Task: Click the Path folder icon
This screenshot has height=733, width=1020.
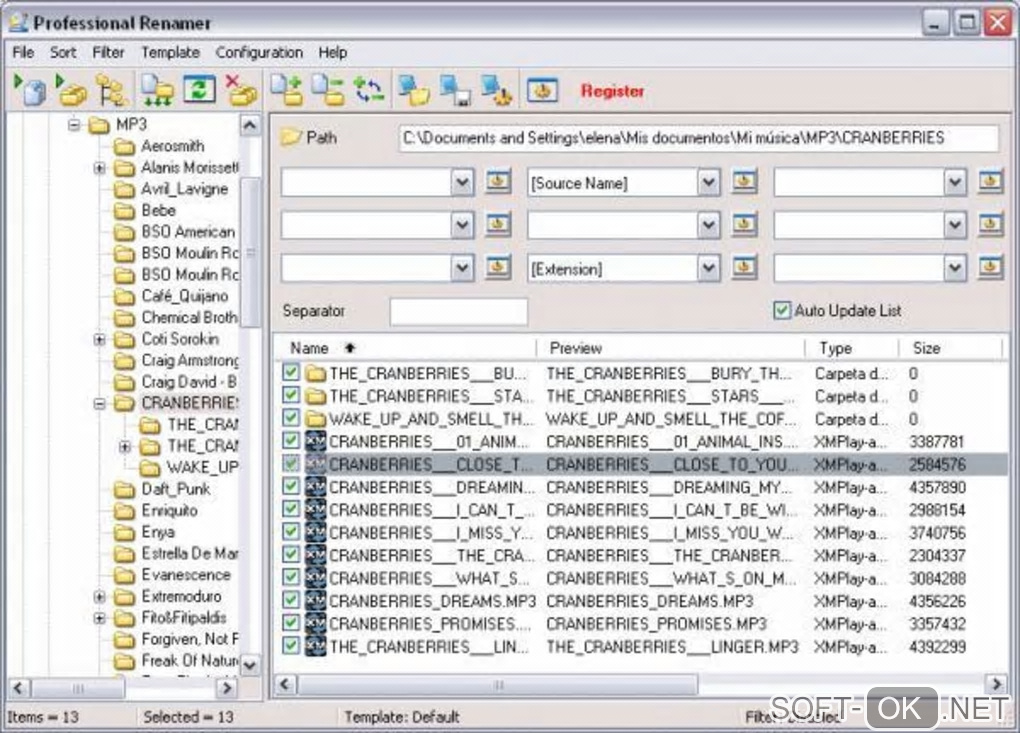Action: [x=291, y=137]
